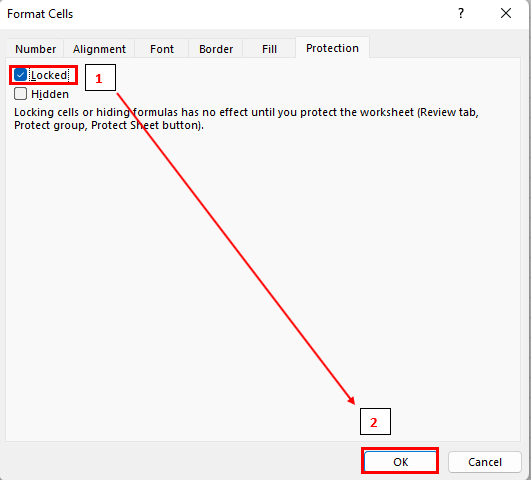Viewport: 531px width, 480px height.
Task: Enable the Hidden checkbox
Action: (x=20, y=94)
